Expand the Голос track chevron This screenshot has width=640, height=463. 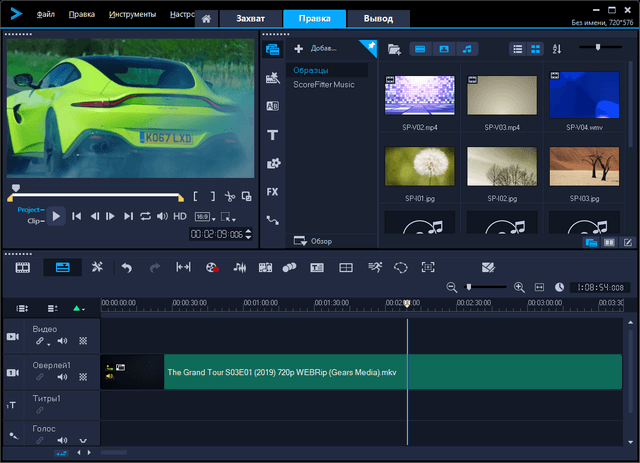[83, 440]
